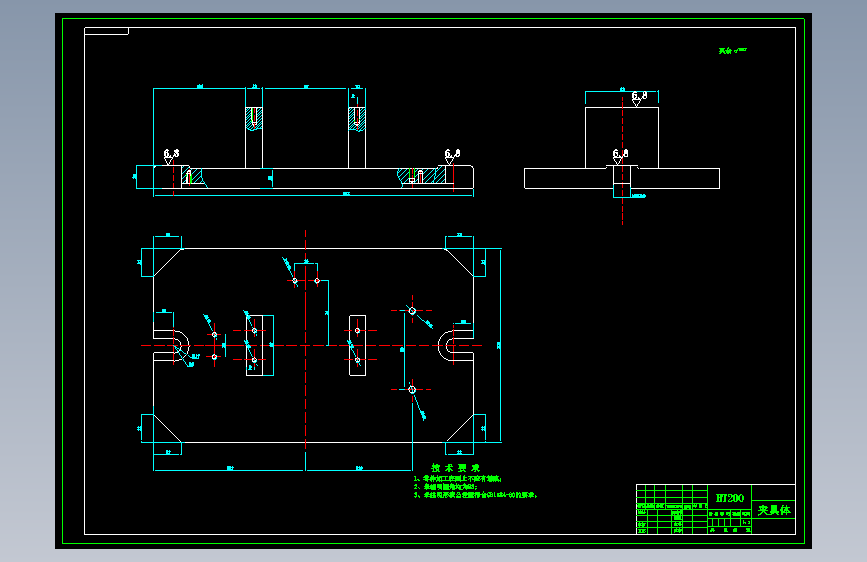Click the upper right hole circle in plan view
The width and height of the screenshot is (867, 562).
[x=412, y=311]
